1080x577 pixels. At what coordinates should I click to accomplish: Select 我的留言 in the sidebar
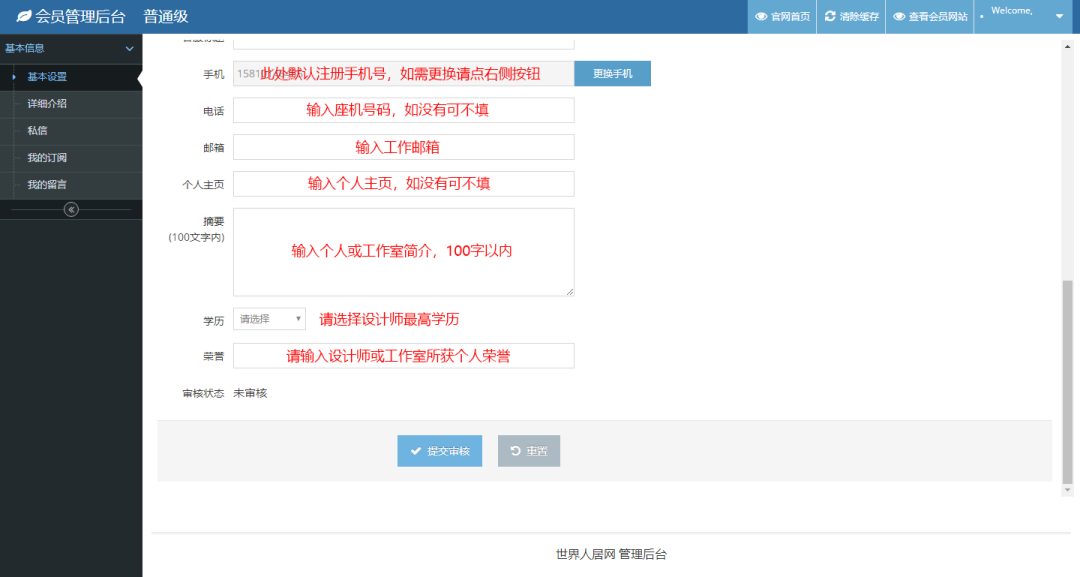point(47,183)
